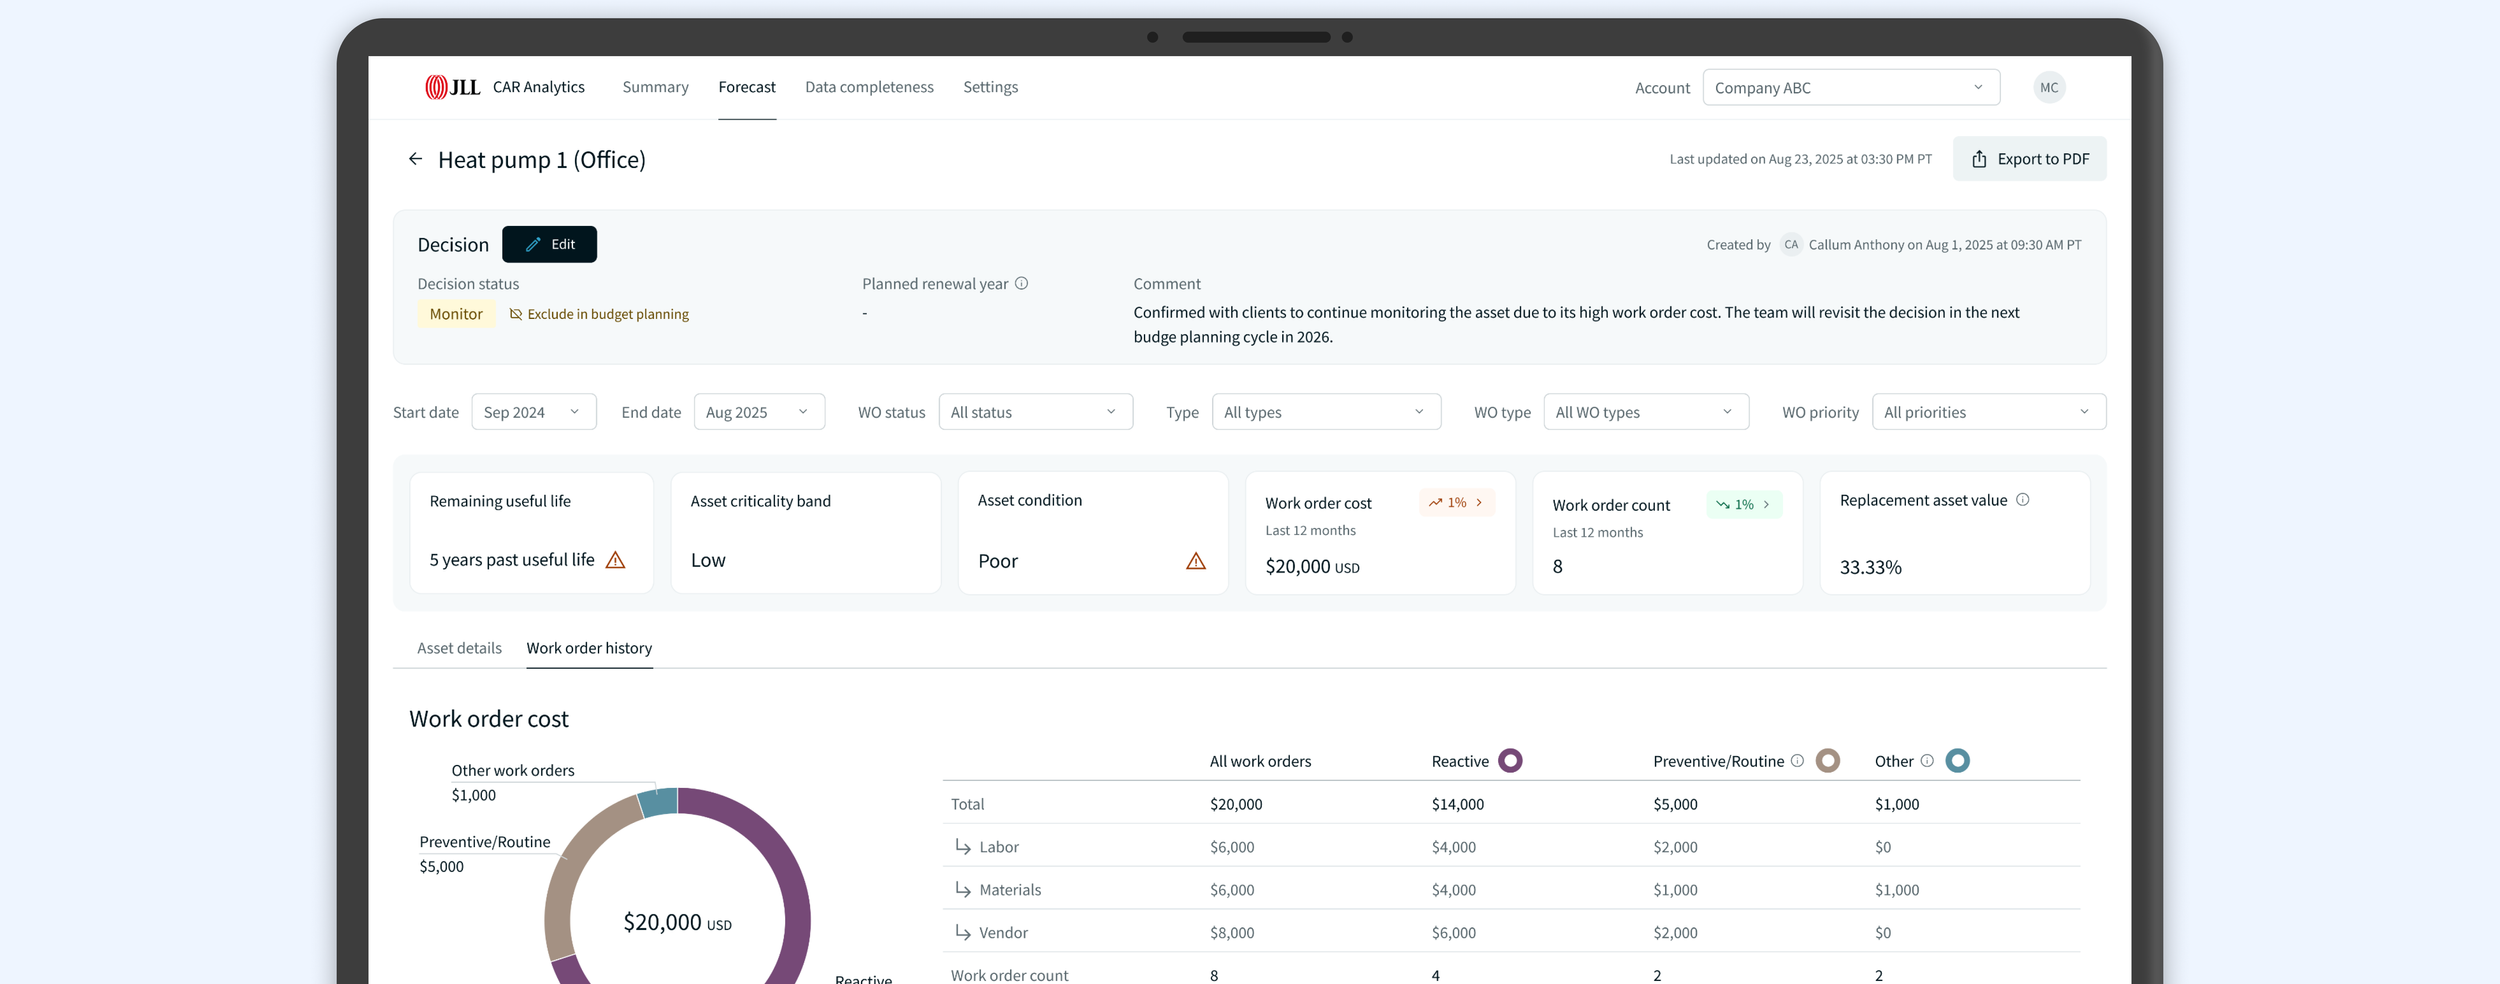
Task: Click the Heat pump 1 (Office) title
Action: tap(542, 160)
